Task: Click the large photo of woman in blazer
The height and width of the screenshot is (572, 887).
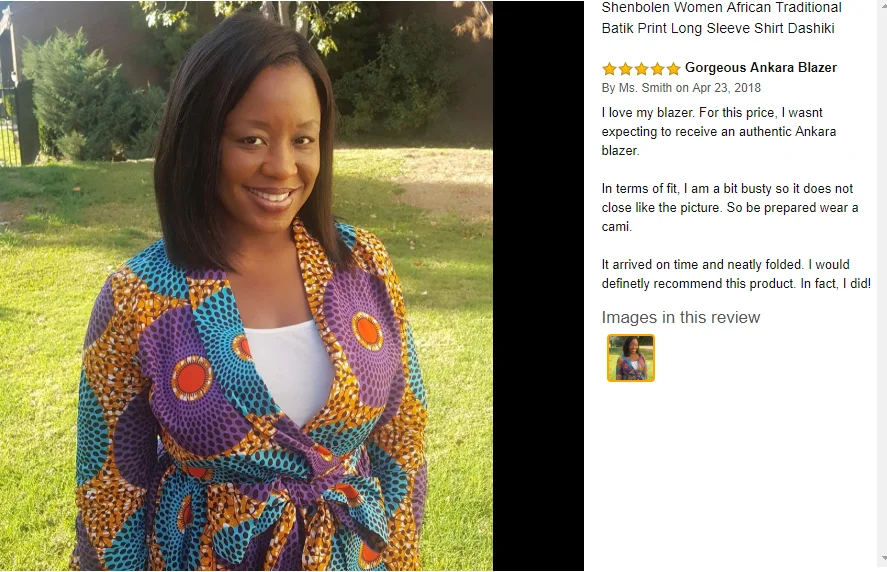Action: click(x=246, y=286)
